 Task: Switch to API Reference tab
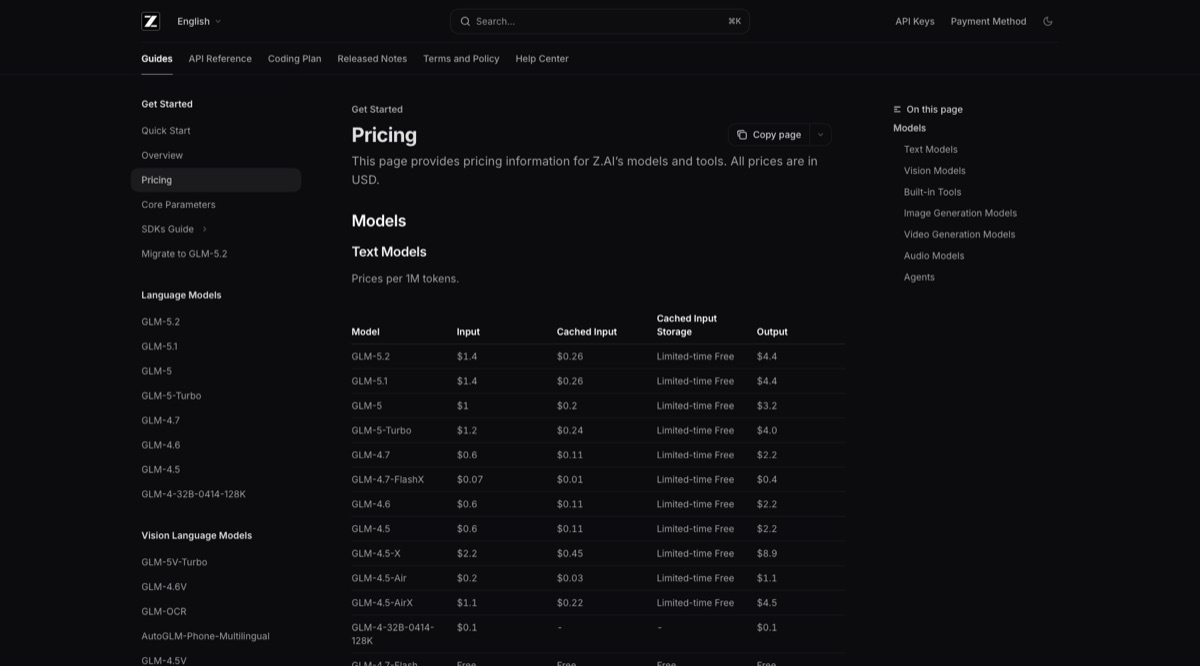coord(220,59)
